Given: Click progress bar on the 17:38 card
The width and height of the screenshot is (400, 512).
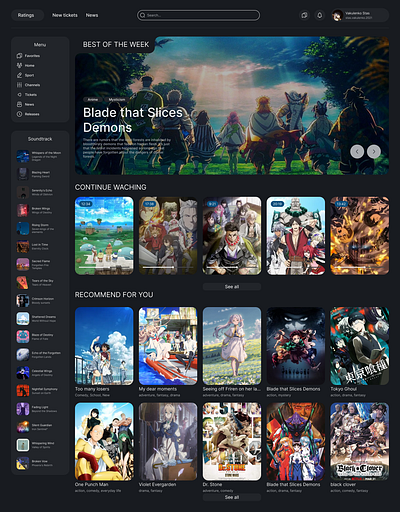Looking at the screenshot, I should point(168,267).
